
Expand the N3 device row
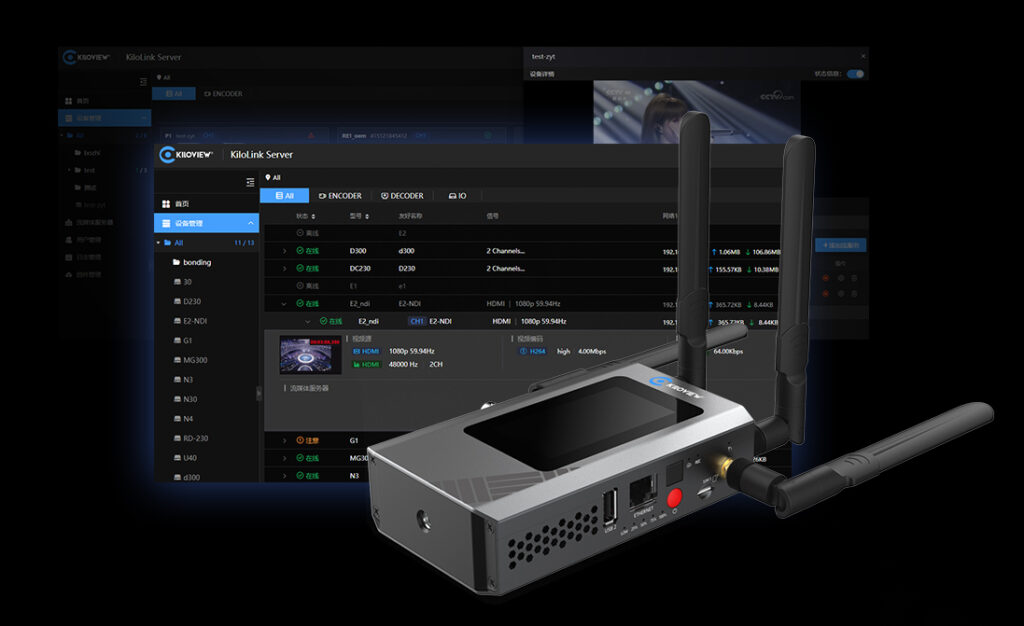[x=284, y=476]
